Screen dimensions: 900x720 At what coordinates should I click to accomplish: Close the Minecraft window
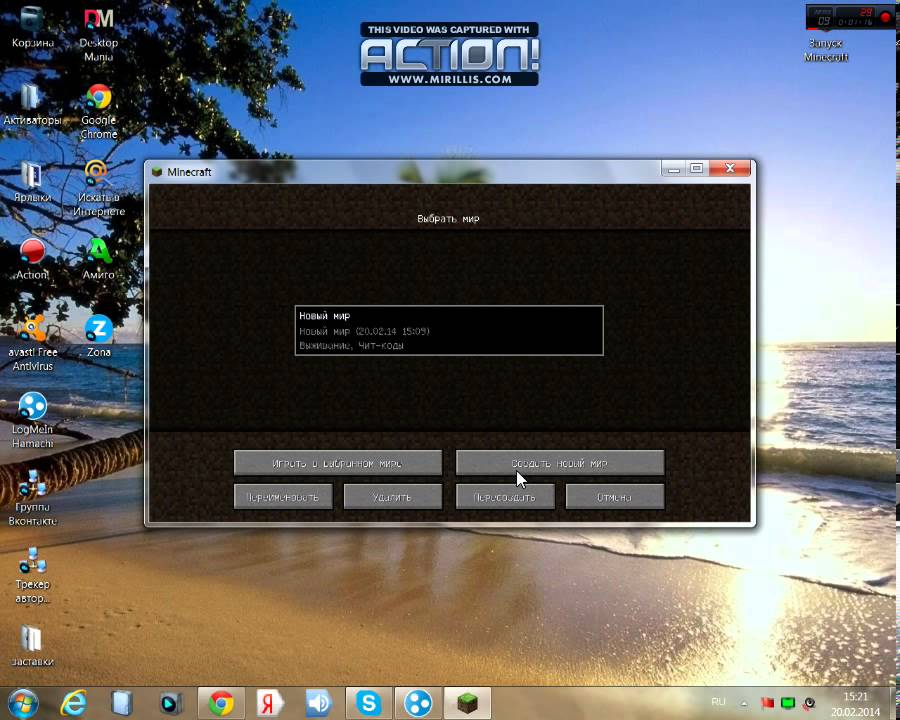(x=730, y=168)
